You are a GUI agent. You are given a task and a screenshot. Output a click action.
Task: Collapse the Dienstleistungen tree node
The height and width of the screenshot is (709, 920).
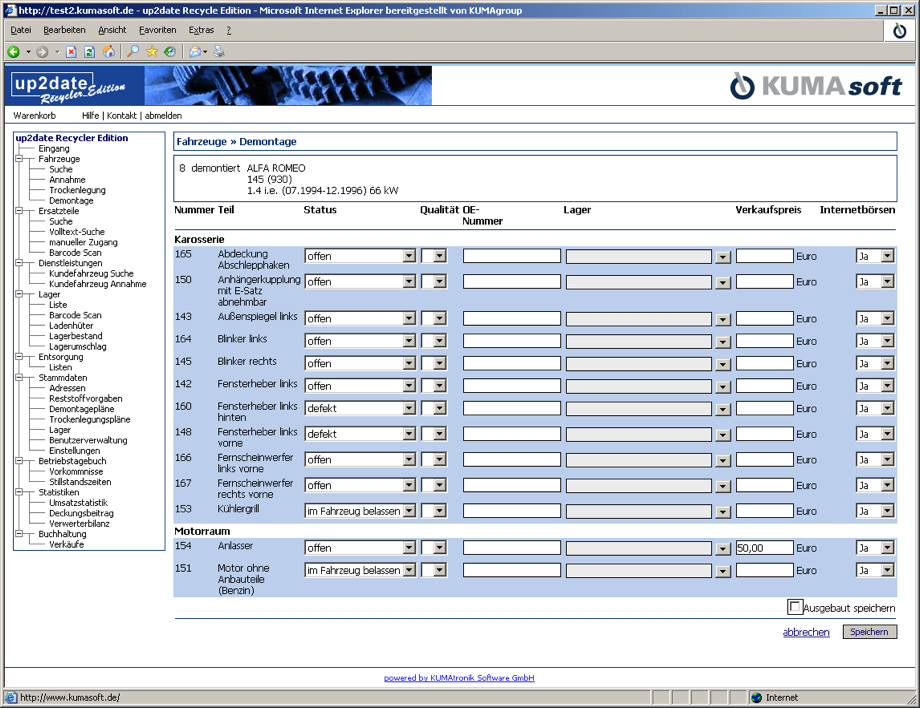[x=19, y=263]
